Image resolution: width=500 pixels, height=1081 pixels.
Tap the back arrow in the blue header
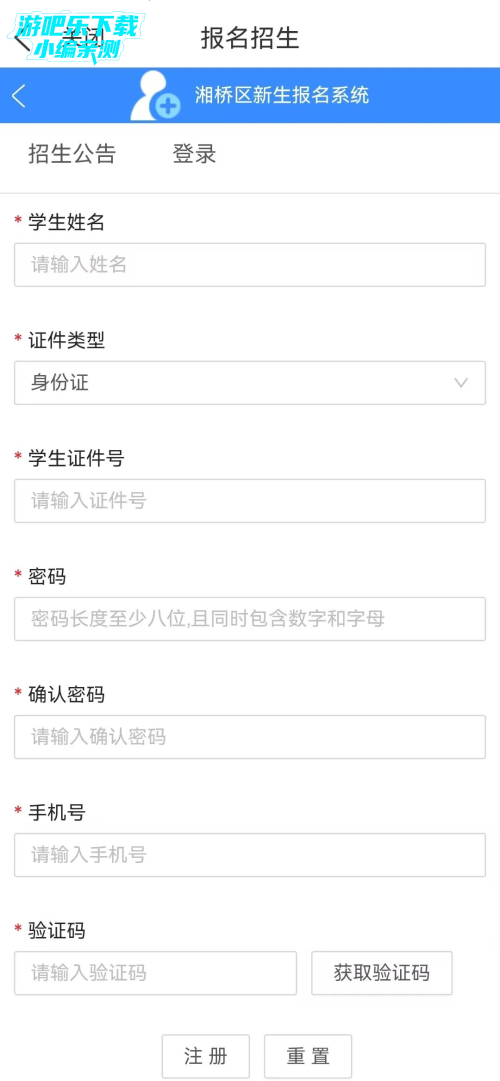[19, 96]
